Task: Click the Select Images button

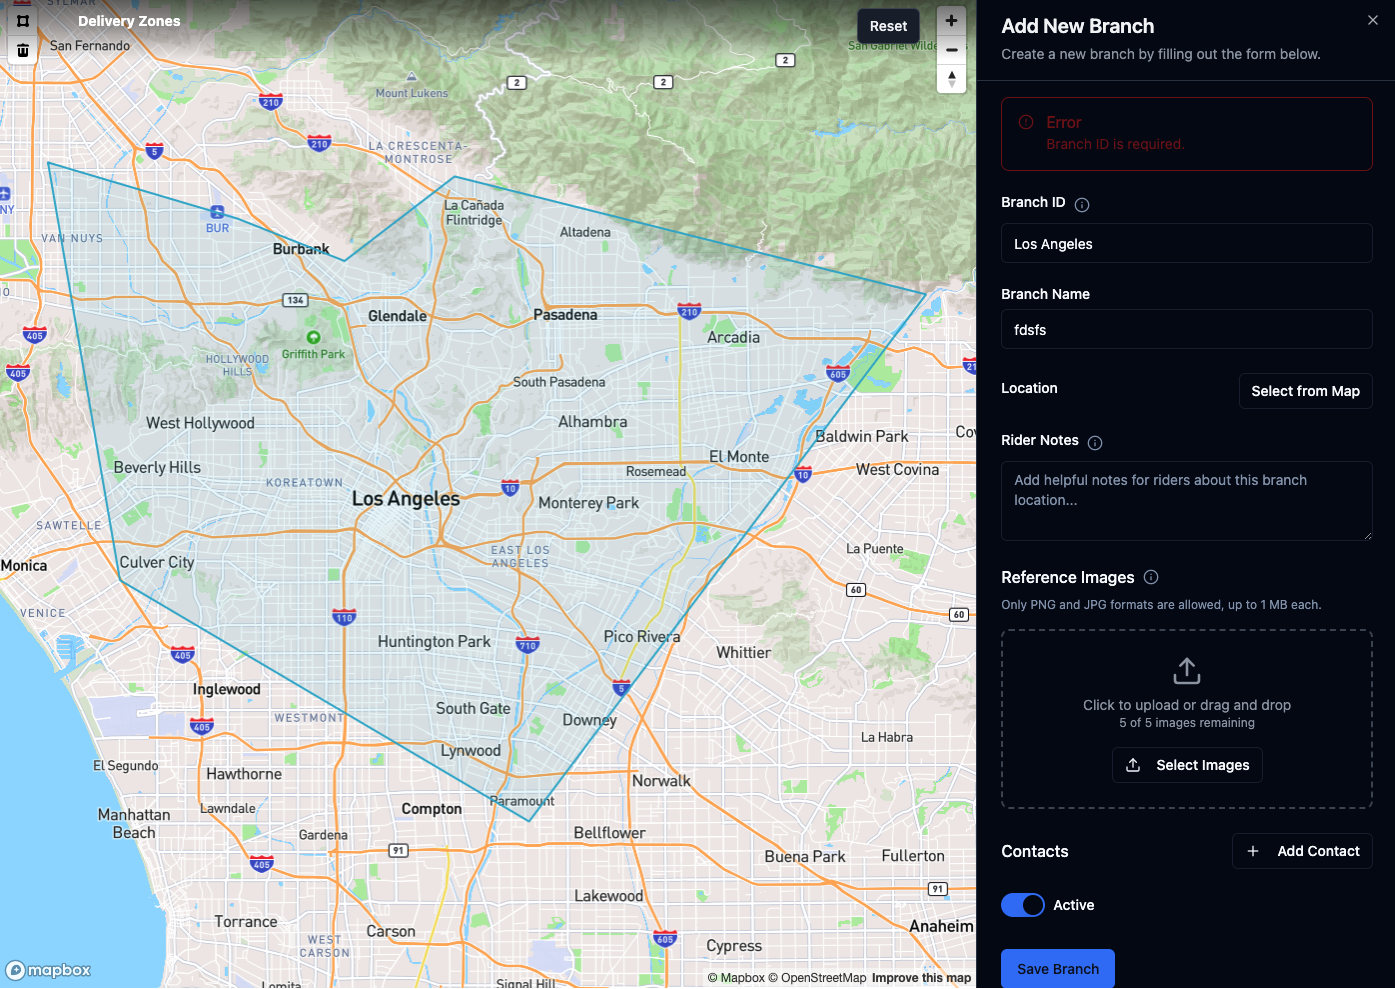Action: coord(1187,765)
